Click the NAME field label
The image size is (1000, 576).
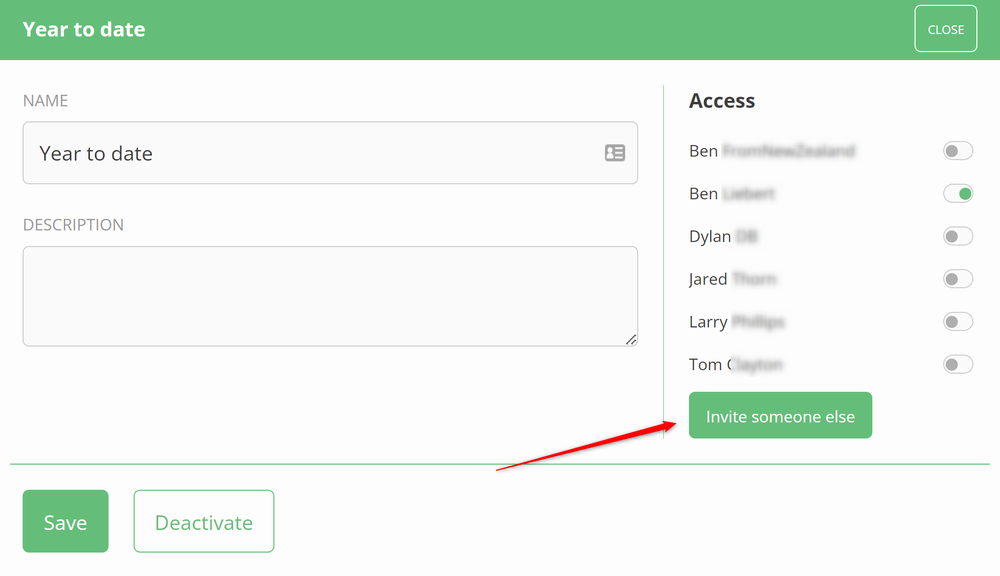pos(46,101)
